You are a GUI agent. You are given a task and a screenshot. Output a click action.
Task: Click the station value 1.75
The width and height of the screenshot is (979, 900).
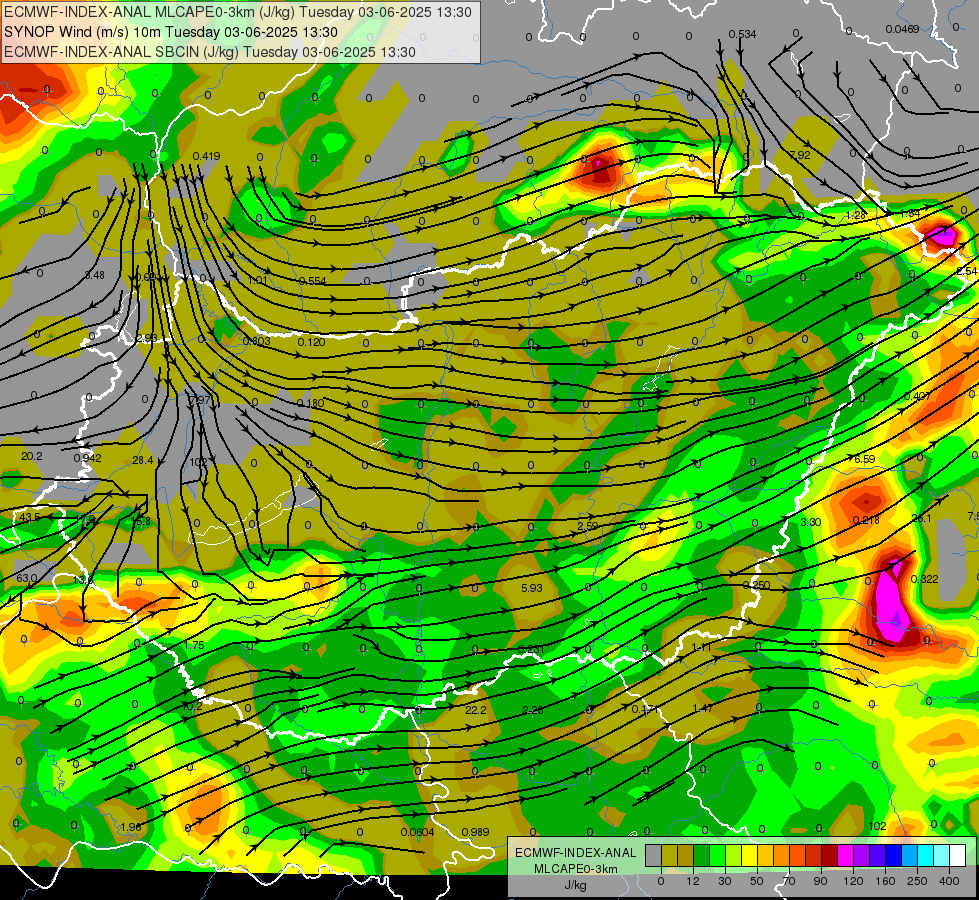click(195, 645)
